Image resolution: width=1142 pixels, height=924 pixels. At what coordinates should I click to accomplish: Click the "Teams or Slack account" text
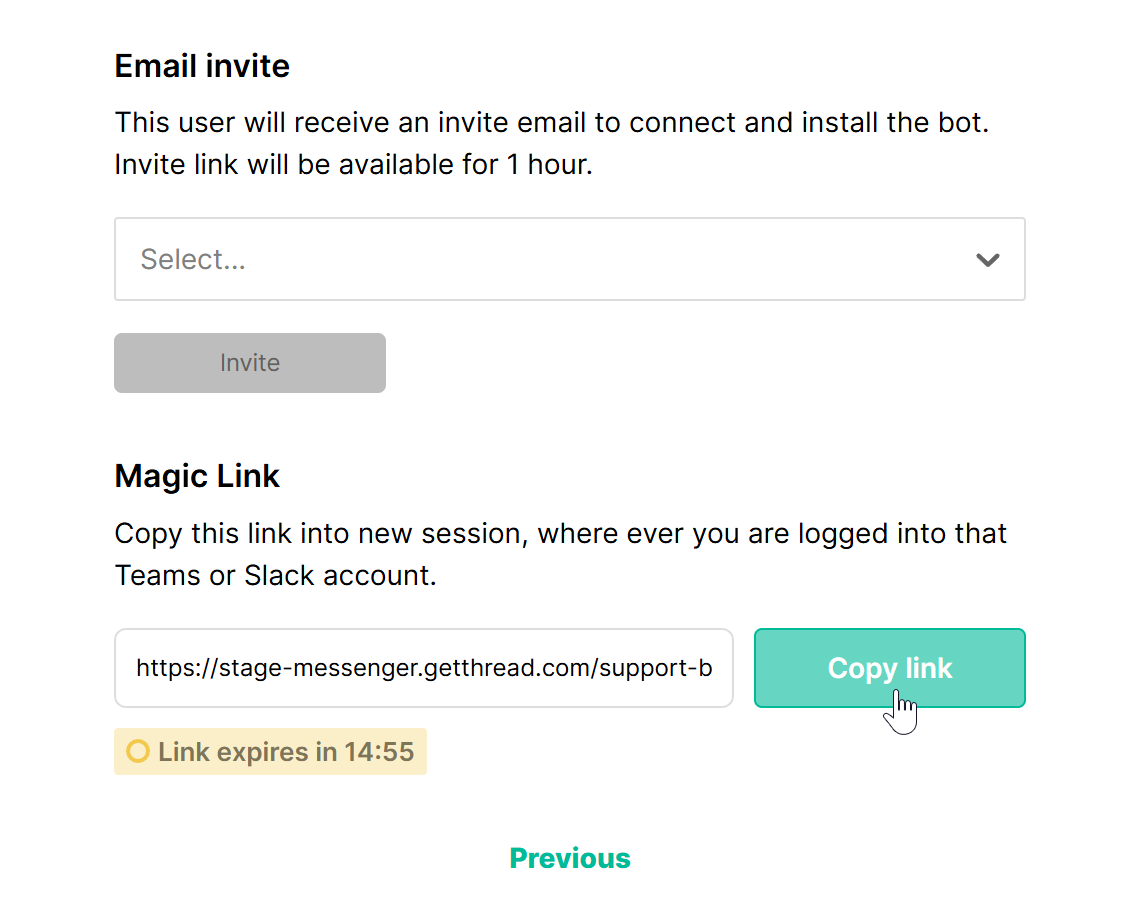pyautogui.click(x=275, y=576)
